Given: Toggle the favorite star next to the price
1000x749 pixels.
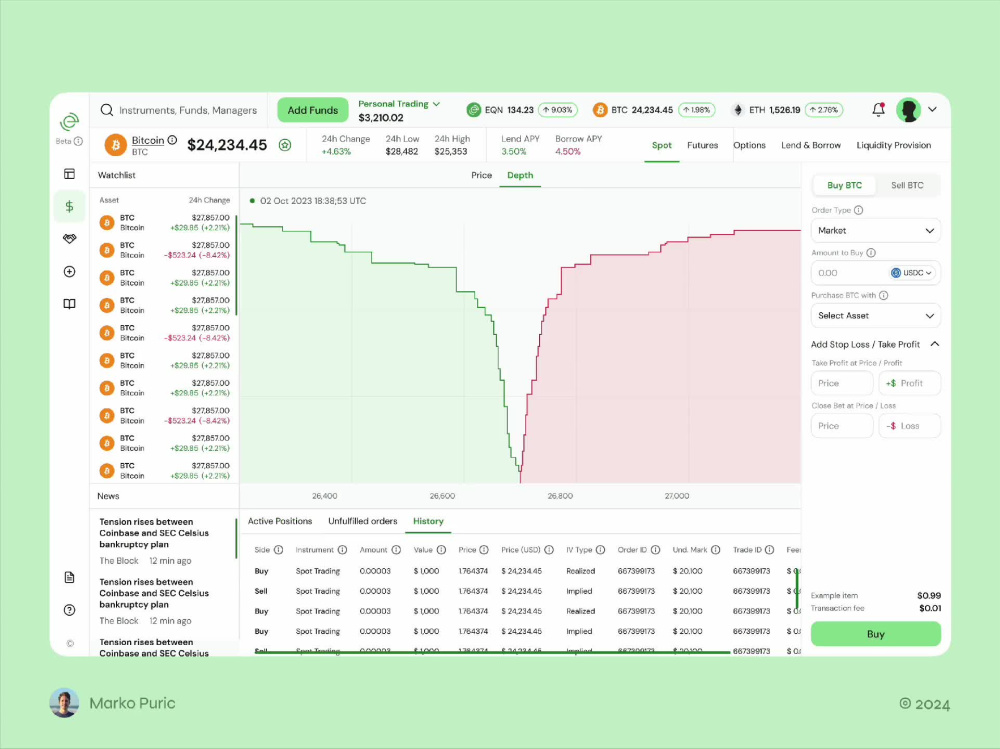Looking at the screenshot, I should tap(285, 145).
